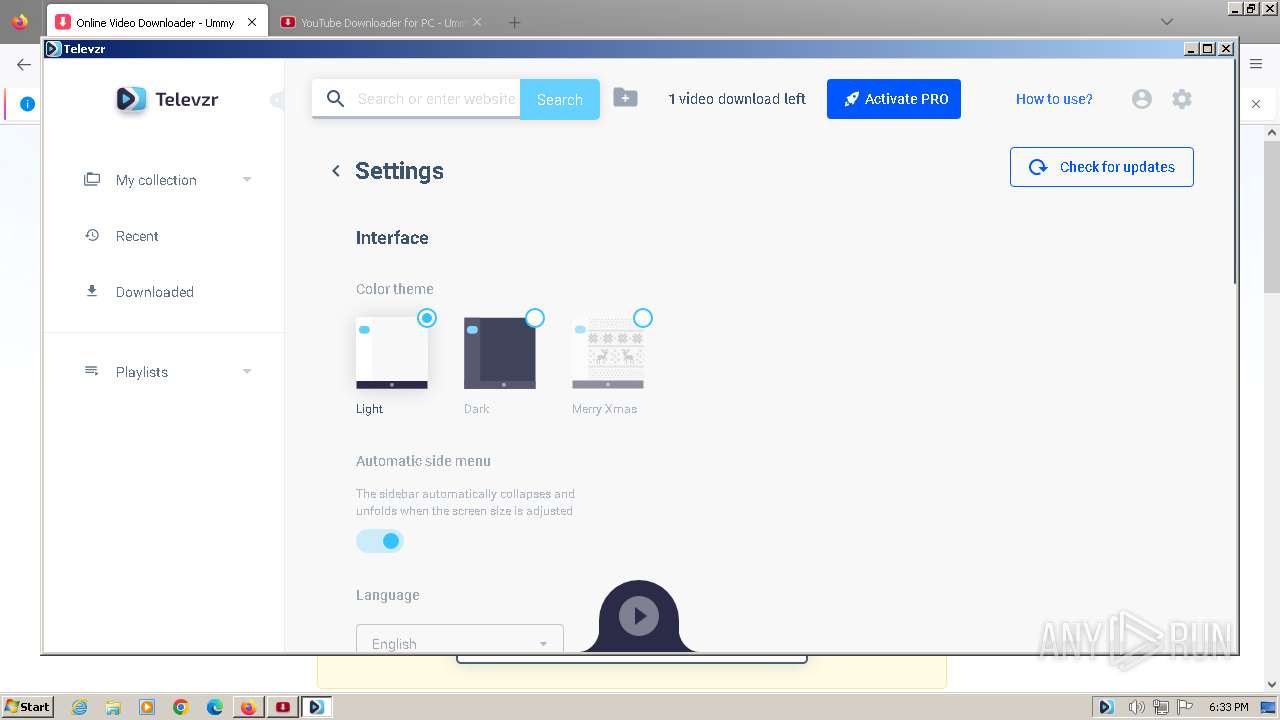
Task: Choose the Dark theme thumbnail
Action: pyautogui.click(x=500, y=353)
